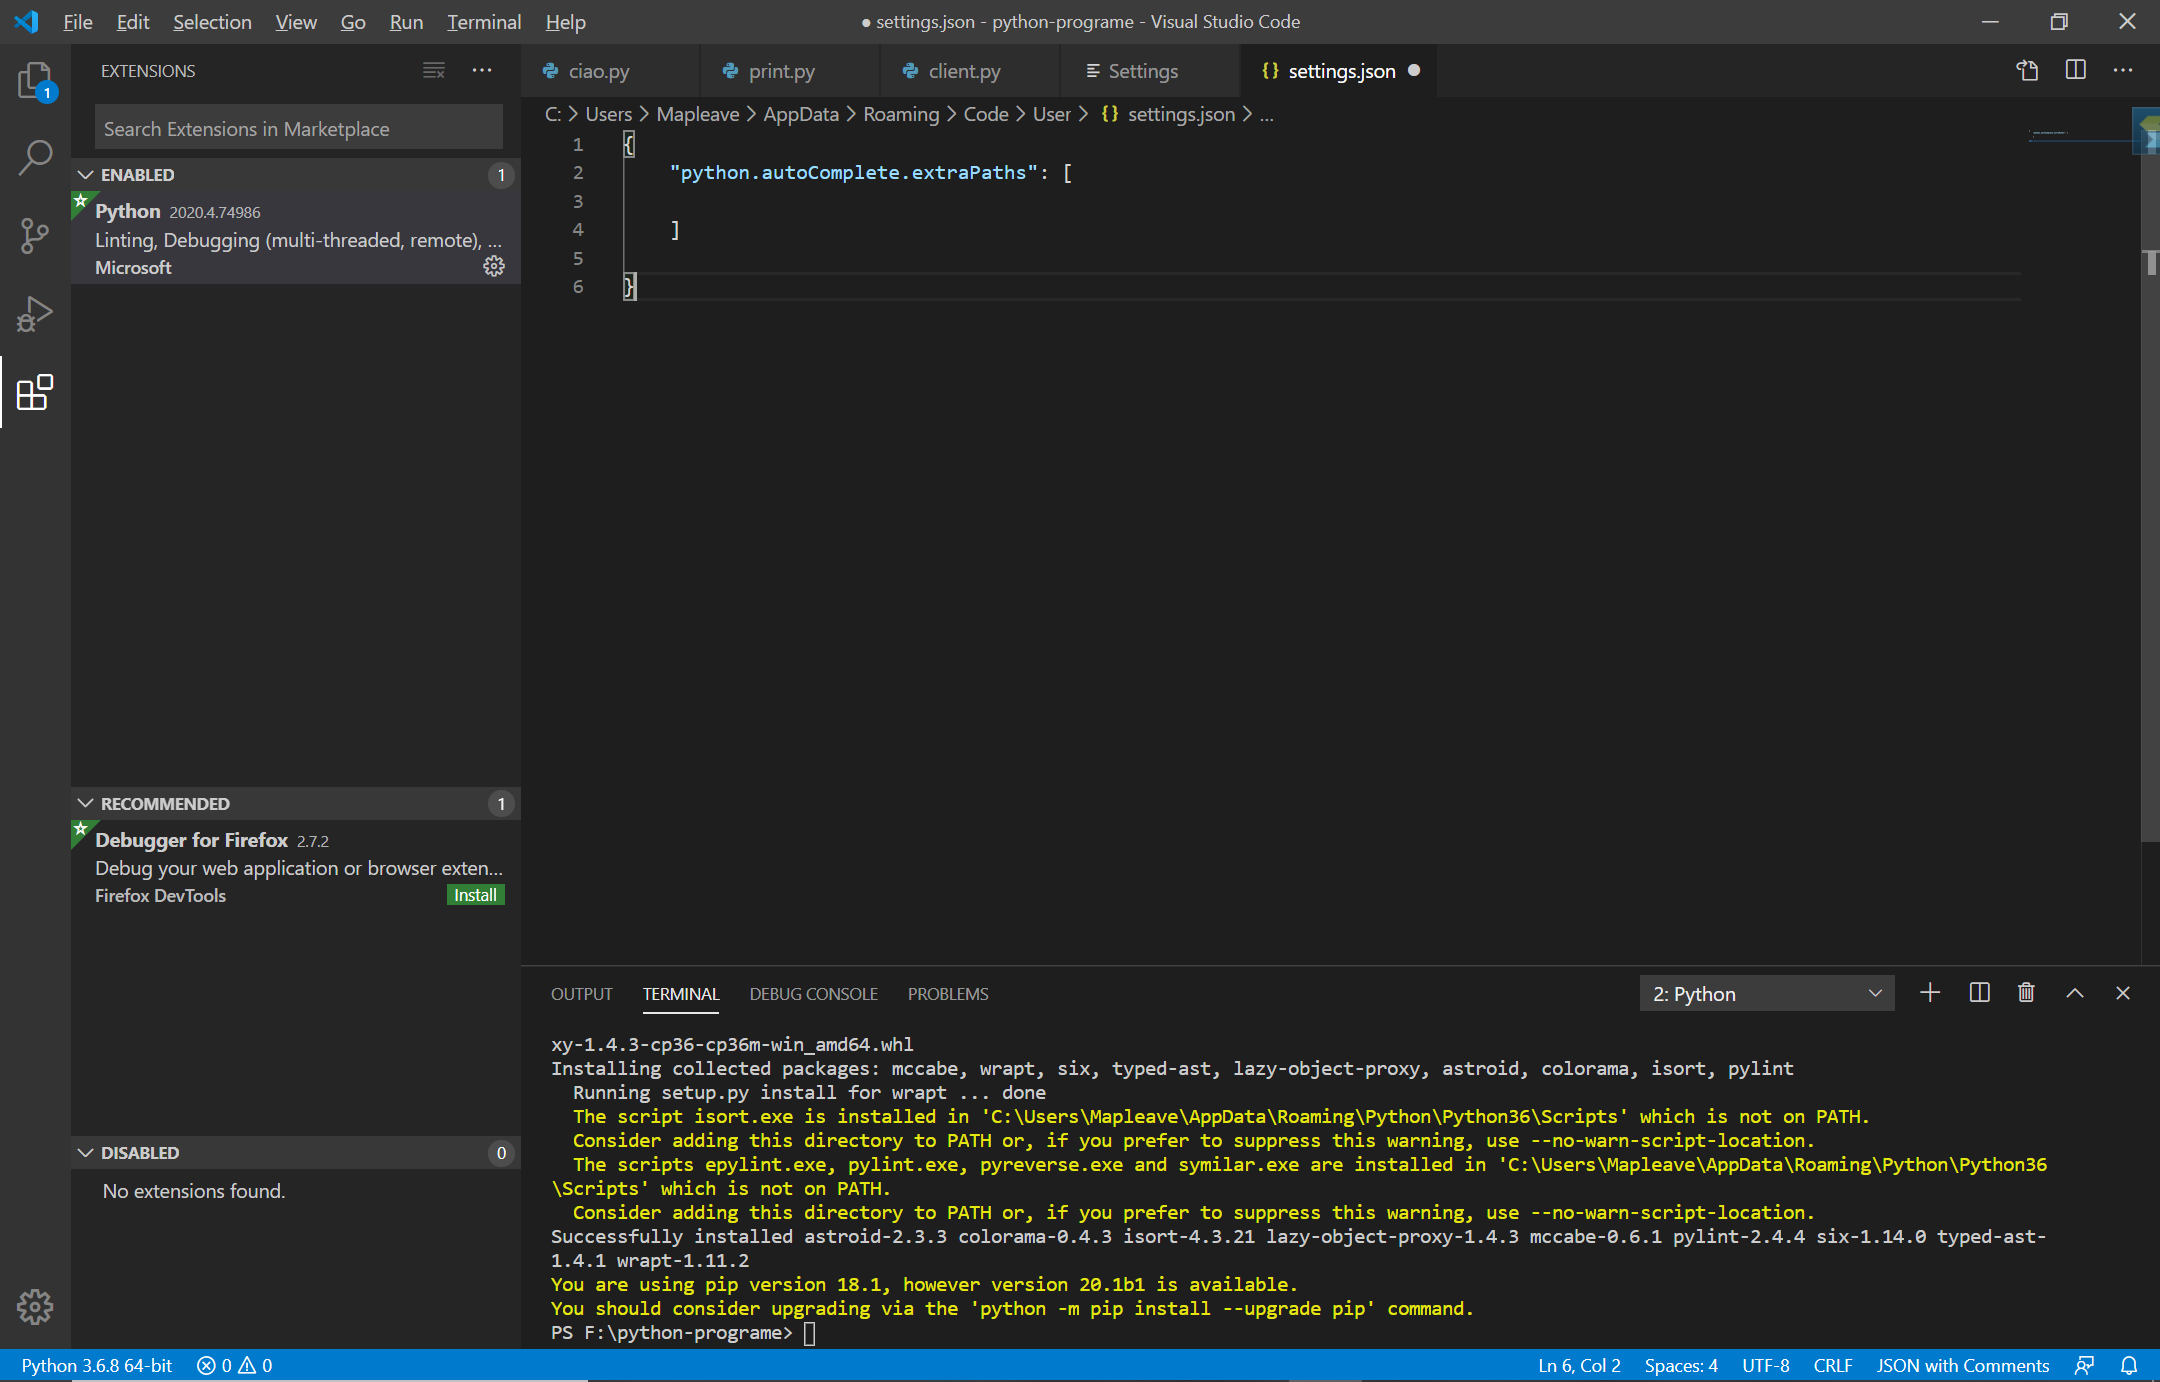
Task: Open the notifications bell
Action: coord(2128,1365)
